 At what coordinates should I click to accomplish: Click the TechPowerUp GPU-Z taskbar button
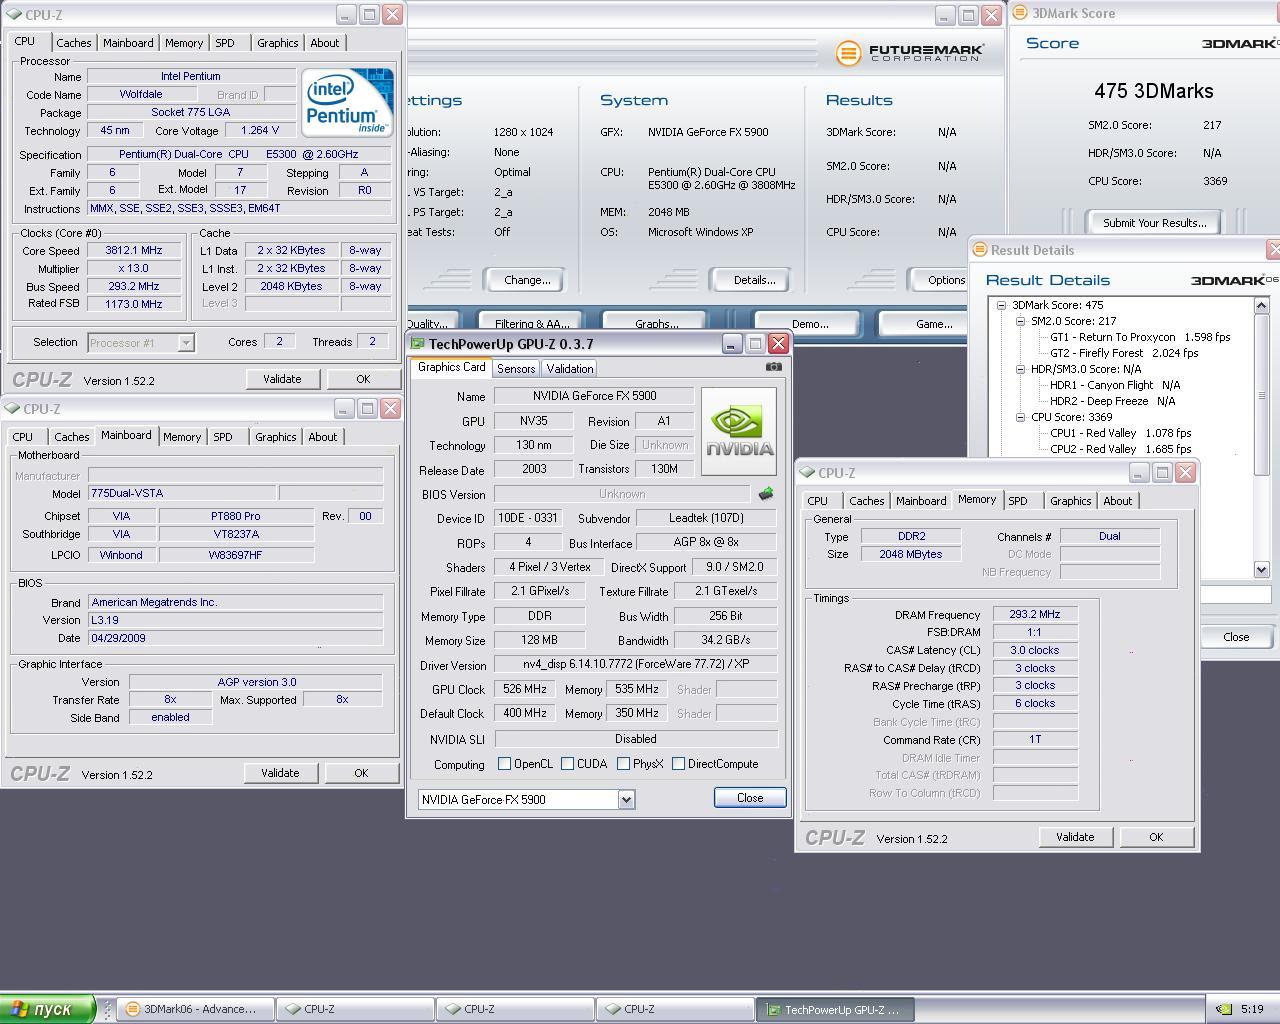[x=836, y=1009]
